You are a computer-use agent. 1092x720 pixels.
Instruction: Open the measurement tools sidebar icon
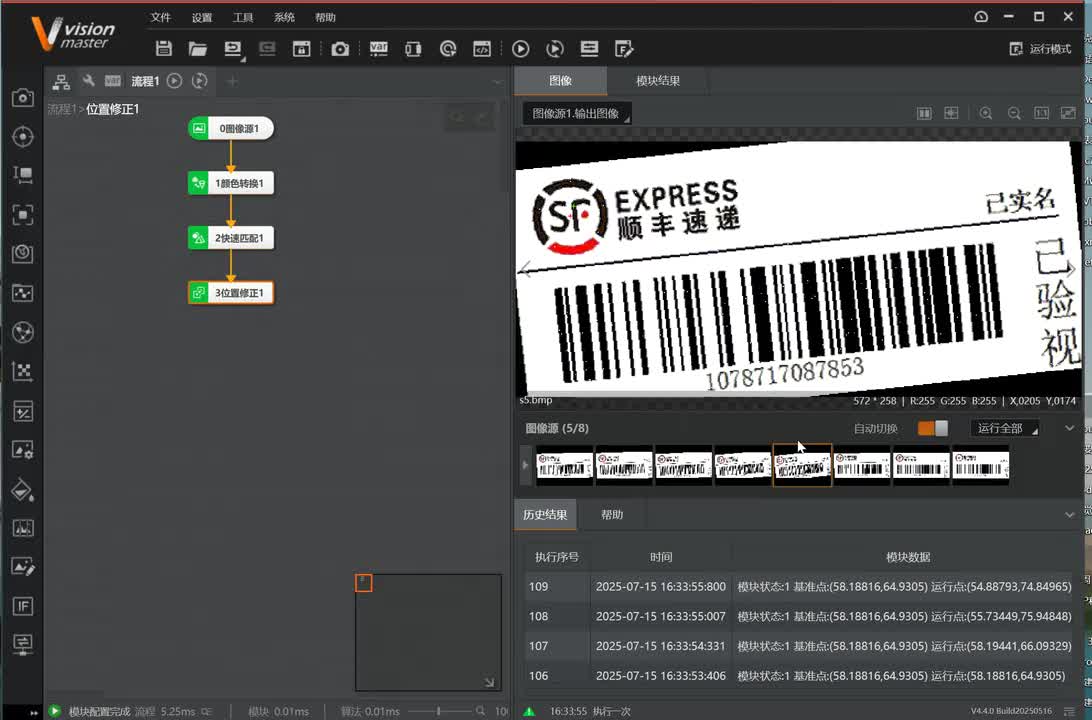click(22, 175)
